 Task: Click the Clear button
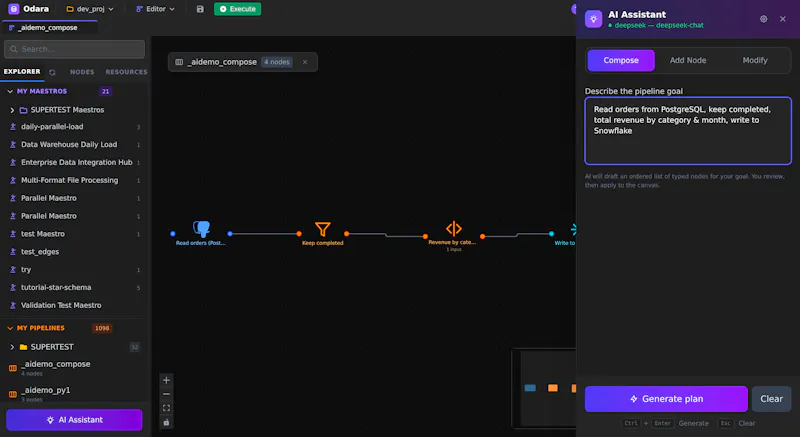pyautogui.click(x=771, y=399)
